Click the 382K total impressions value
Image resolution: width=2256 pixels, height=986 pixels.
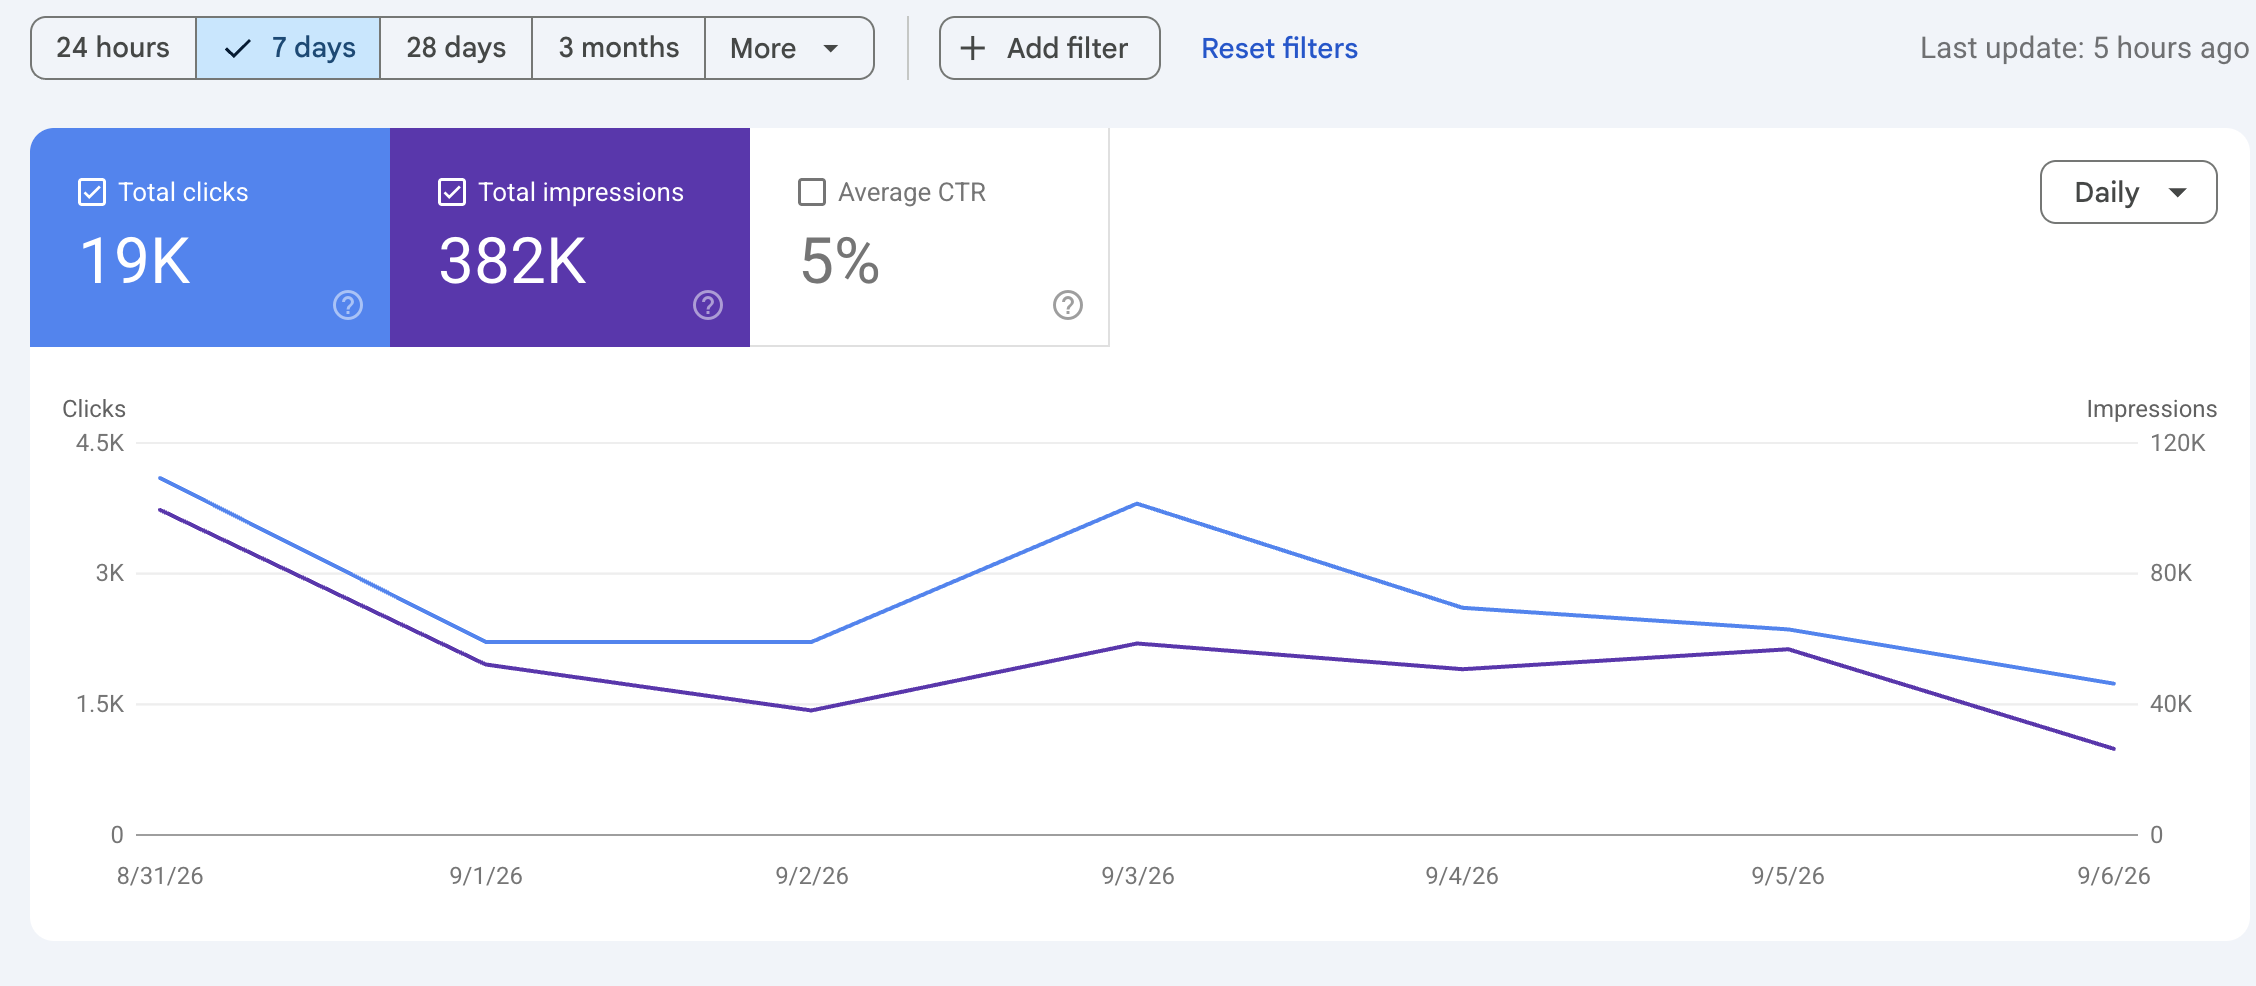pos(513,261)
